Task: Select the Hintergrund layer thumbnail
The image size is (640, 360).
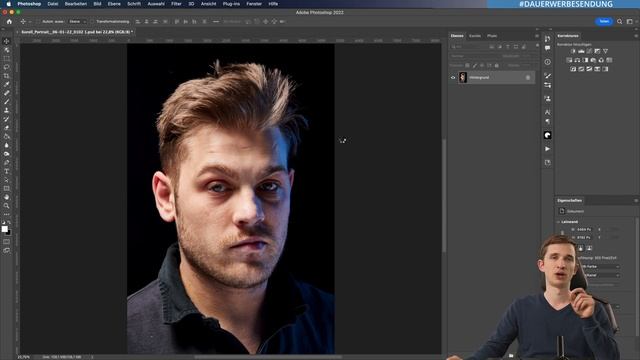Action: pos(463,78)
